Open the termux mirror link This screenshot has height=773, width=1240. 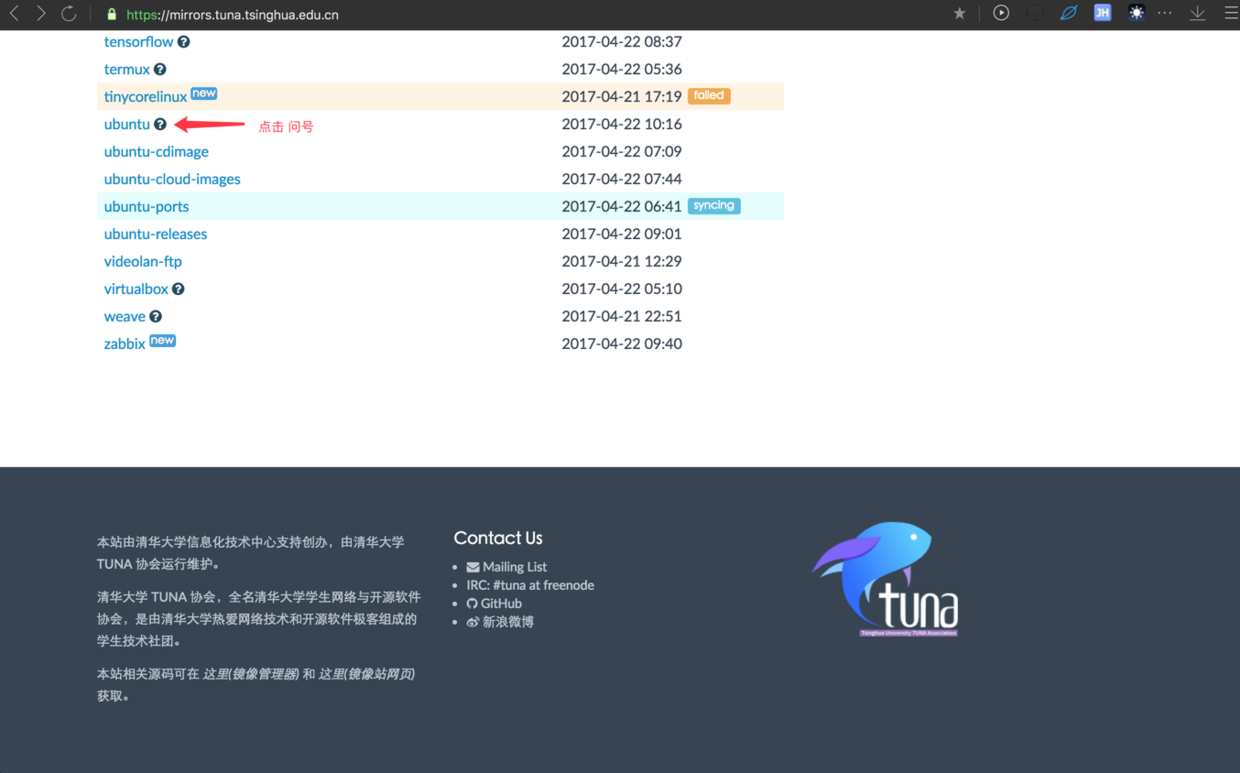click(127, 69)
